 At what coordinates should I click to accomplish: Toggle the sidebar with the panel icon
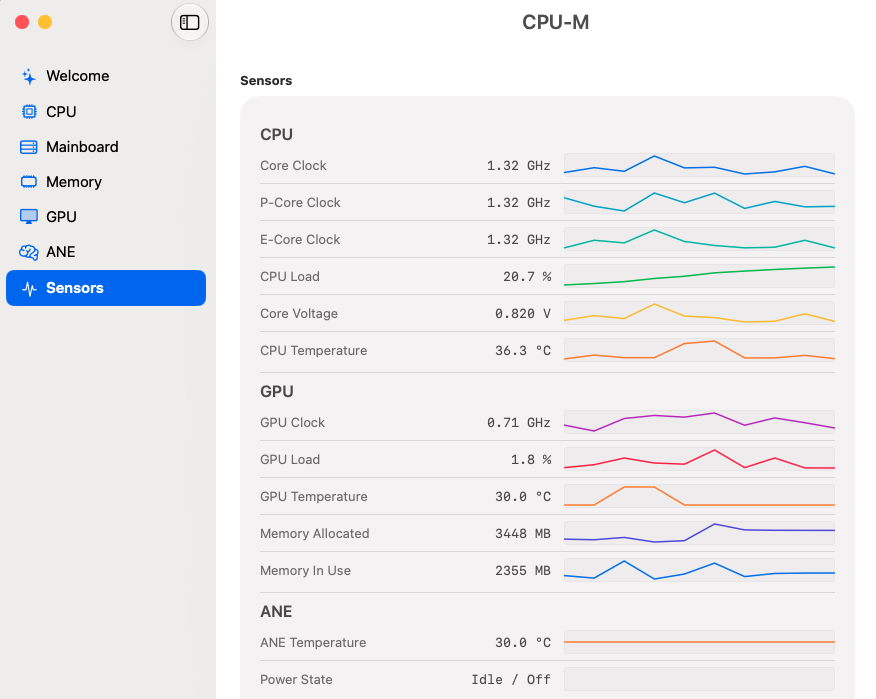[x=189, y=22]
